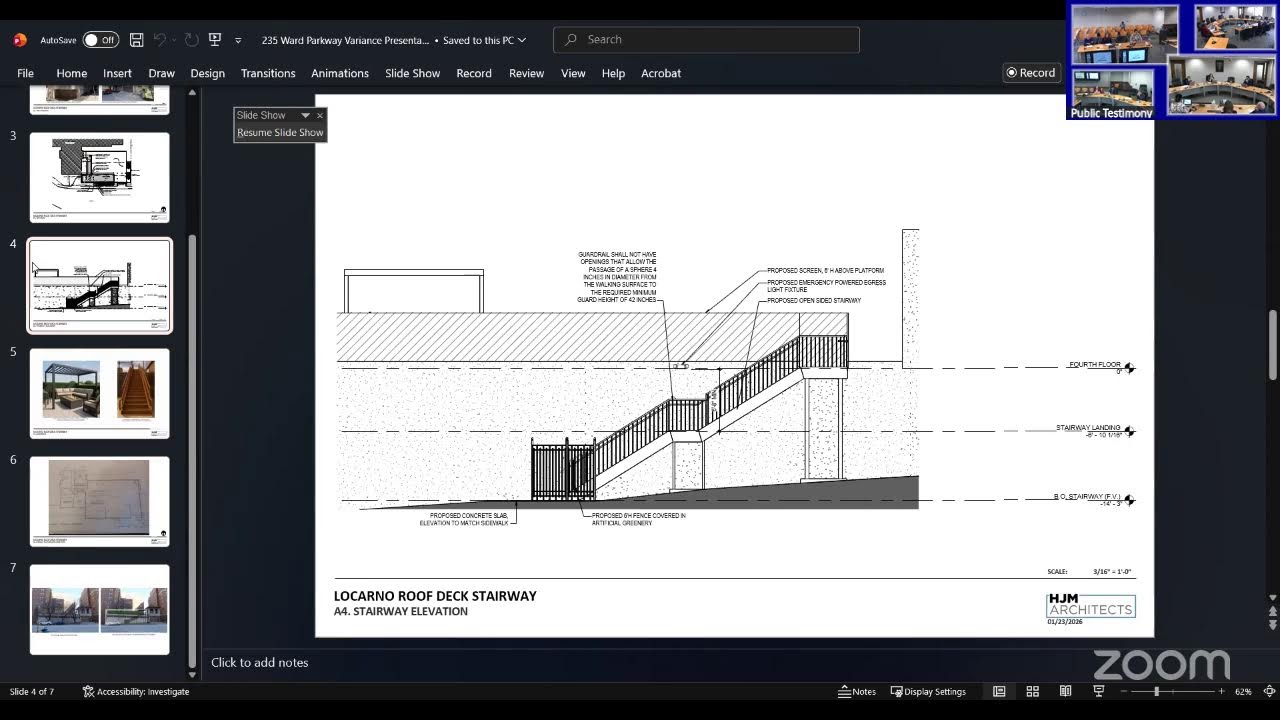Open the View tab

point(573,73)
